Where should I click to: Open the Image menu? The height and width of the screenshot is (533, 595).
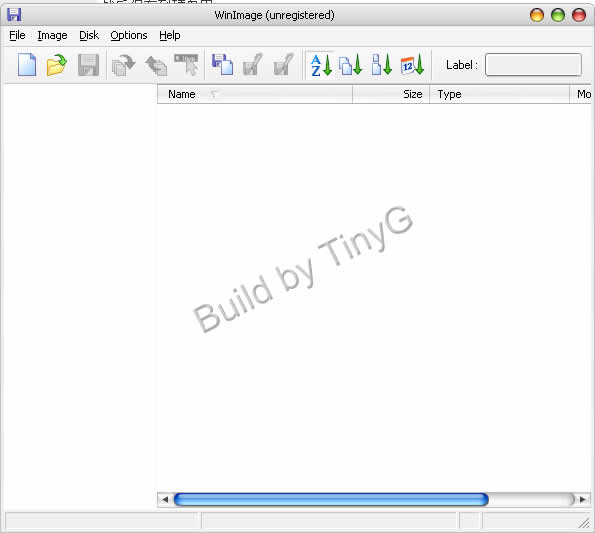[52, 35]
